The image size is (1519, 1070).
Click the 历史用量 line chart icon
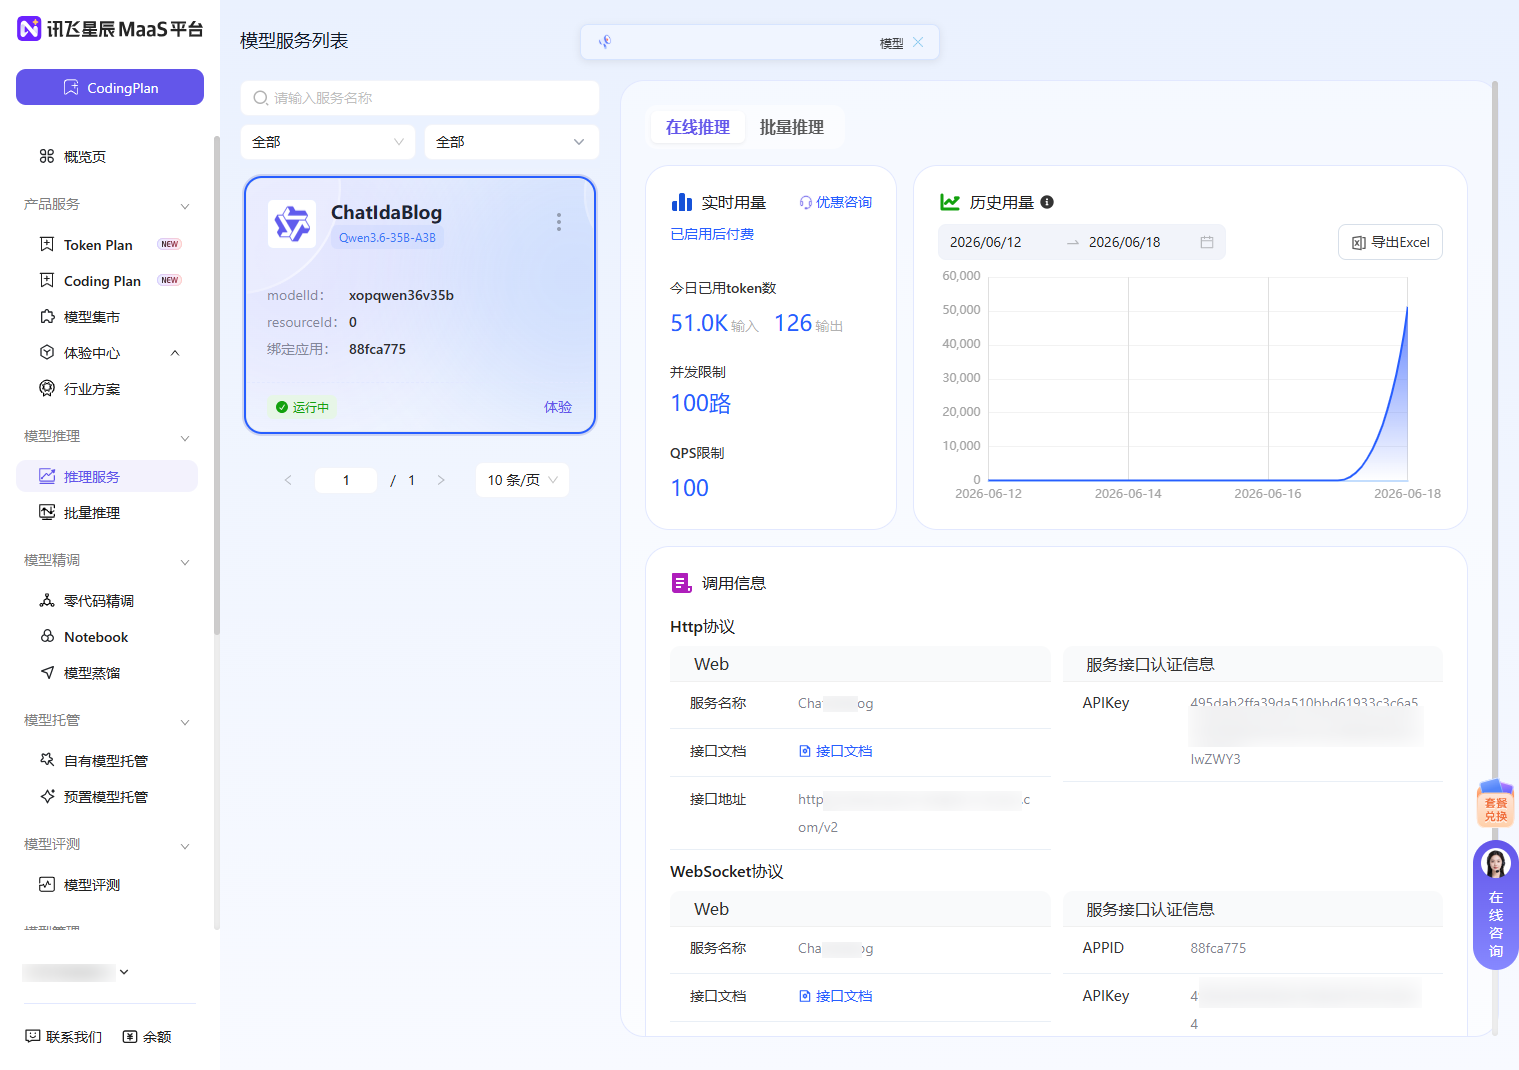point(950,202)
